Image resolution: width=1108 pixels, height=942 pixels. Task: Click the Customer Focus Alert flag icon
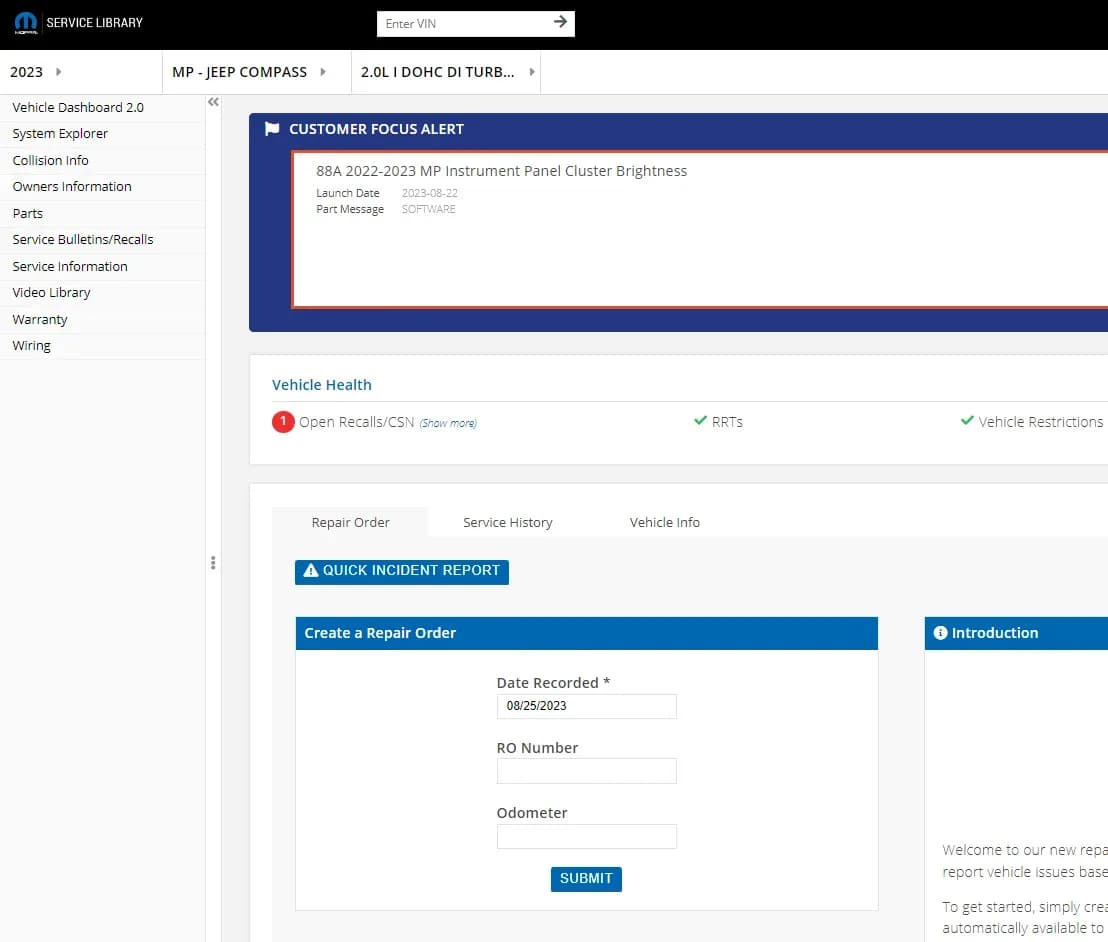point(271,129)
